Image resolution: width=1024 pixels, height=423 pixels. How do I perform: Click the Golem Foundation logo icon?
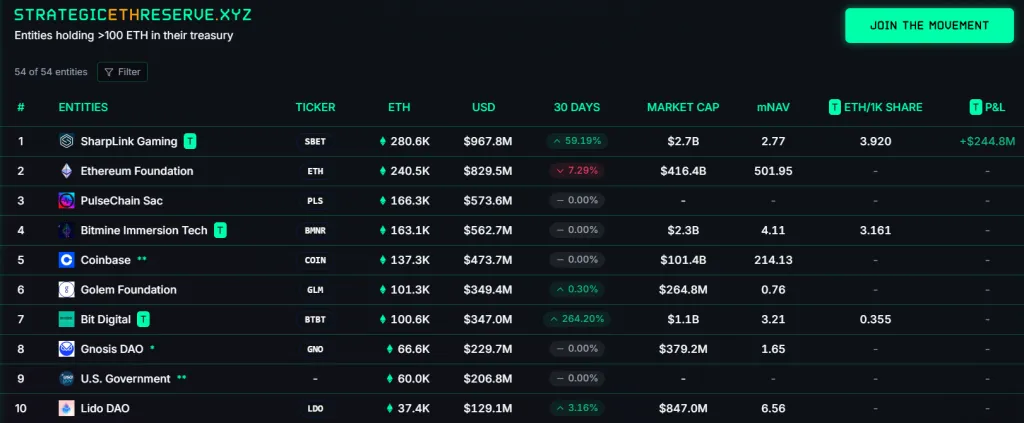click(x=66, y=290)
